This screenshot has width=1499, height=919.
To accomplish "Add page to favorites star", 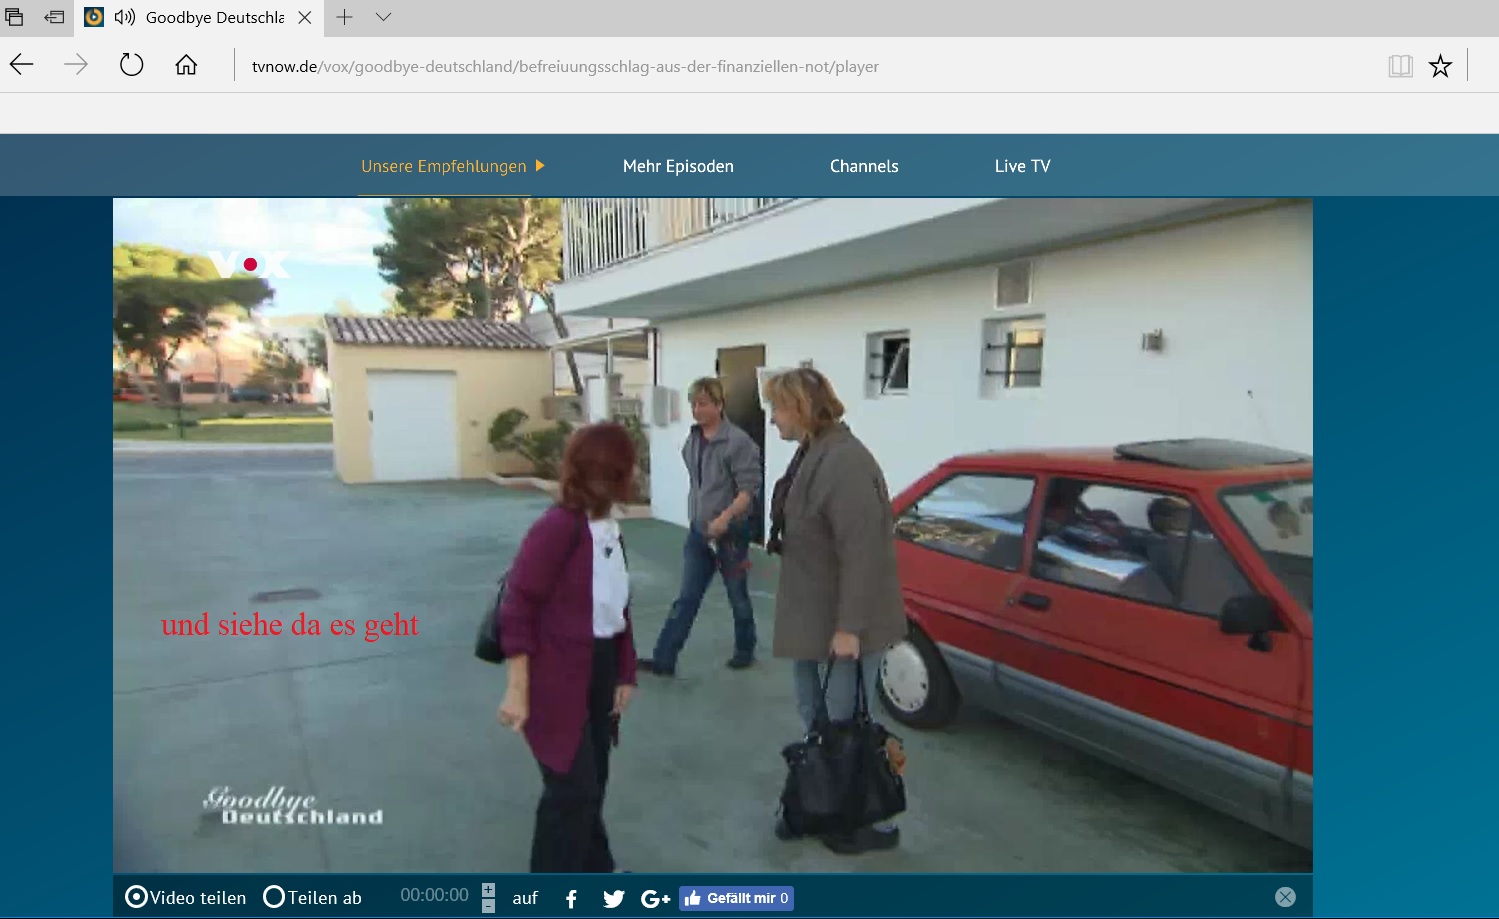I will (x=1440, y=66).
